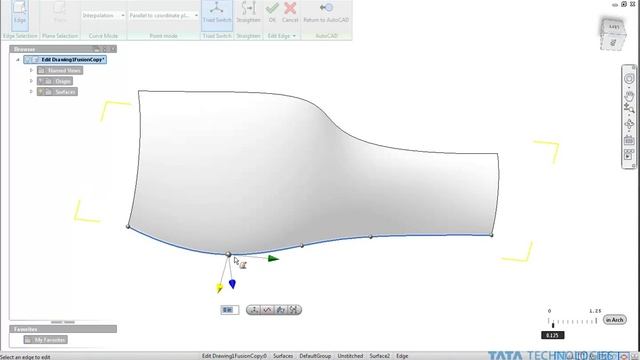This screenshot has height=360, width=640.
Task: Select the Origin folder in the browser
Action: pos(55,81)
